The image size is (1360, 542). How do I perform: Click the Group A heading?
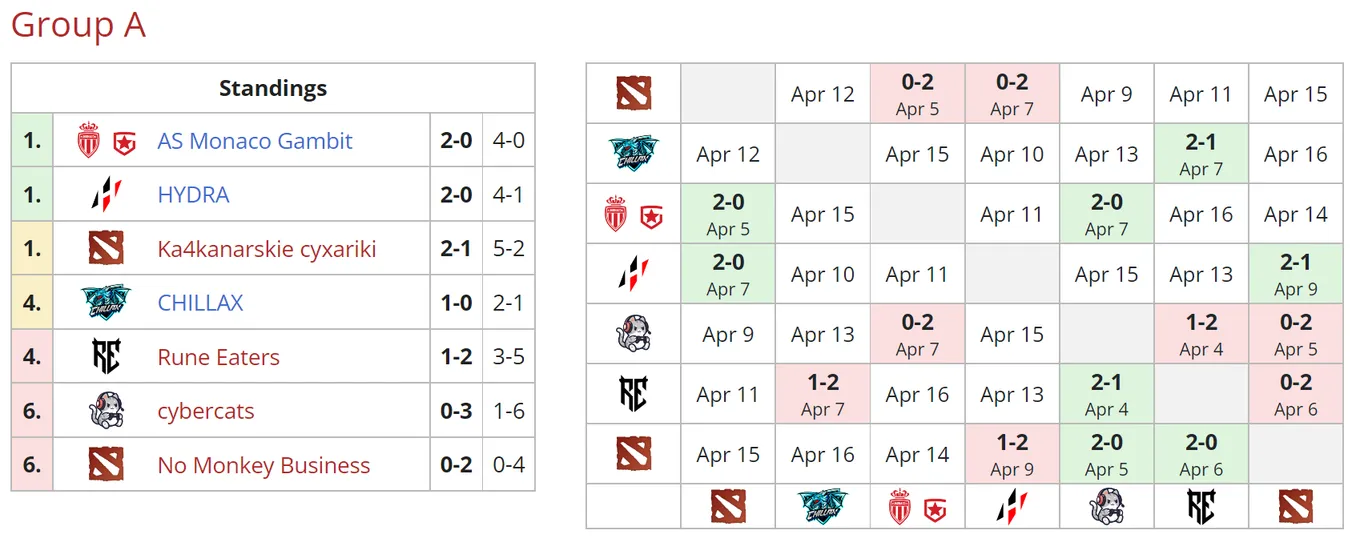point(78,24)
